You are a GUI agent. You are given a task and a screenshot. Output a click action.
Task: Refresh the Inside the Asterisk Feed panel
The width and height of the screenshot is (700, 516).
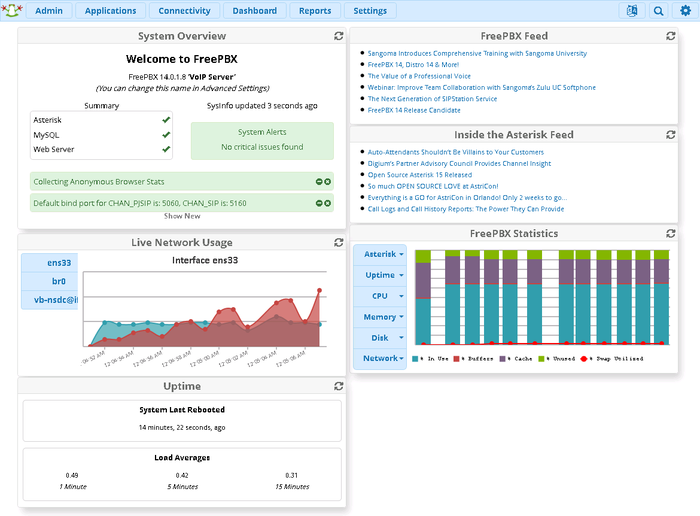pyautogui.click(x=671, y=134)
